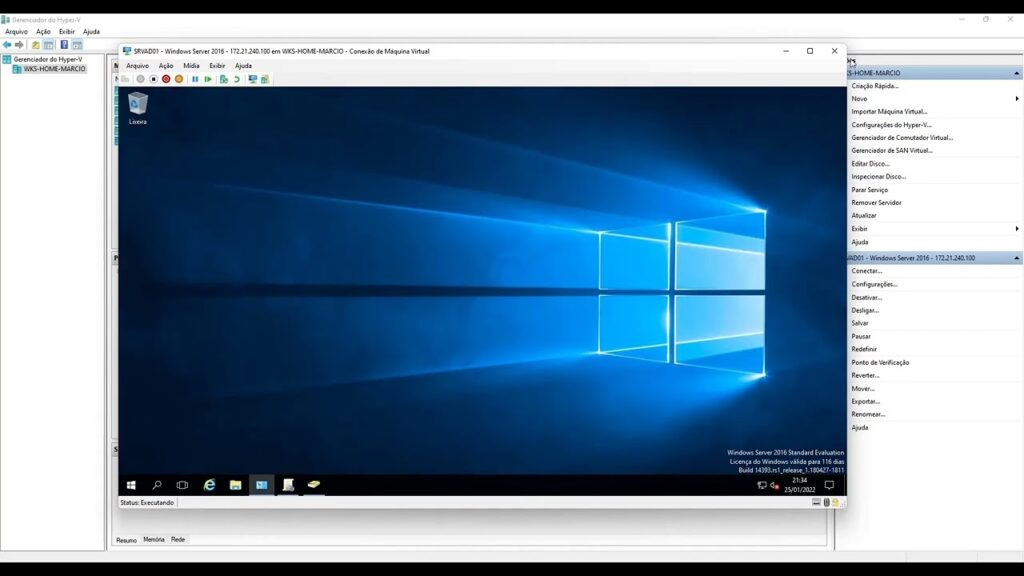1024x576 pixels.
Task: Click mouse status icon in VM status bar
Action: pos(826,502)
